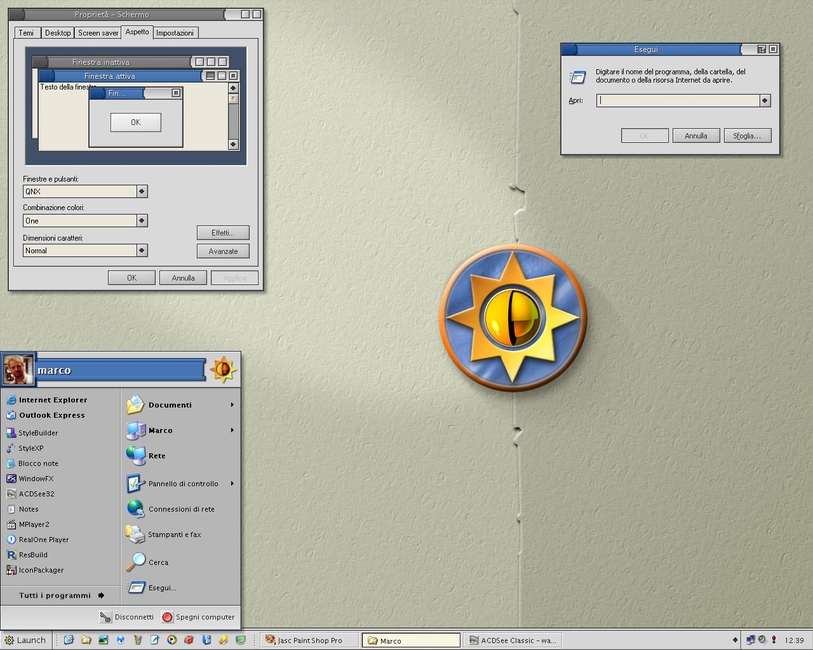This screenshot has width=813, height=650.
Task: Open the Apri history dropdown in Esegui
Action: (765, 101)
